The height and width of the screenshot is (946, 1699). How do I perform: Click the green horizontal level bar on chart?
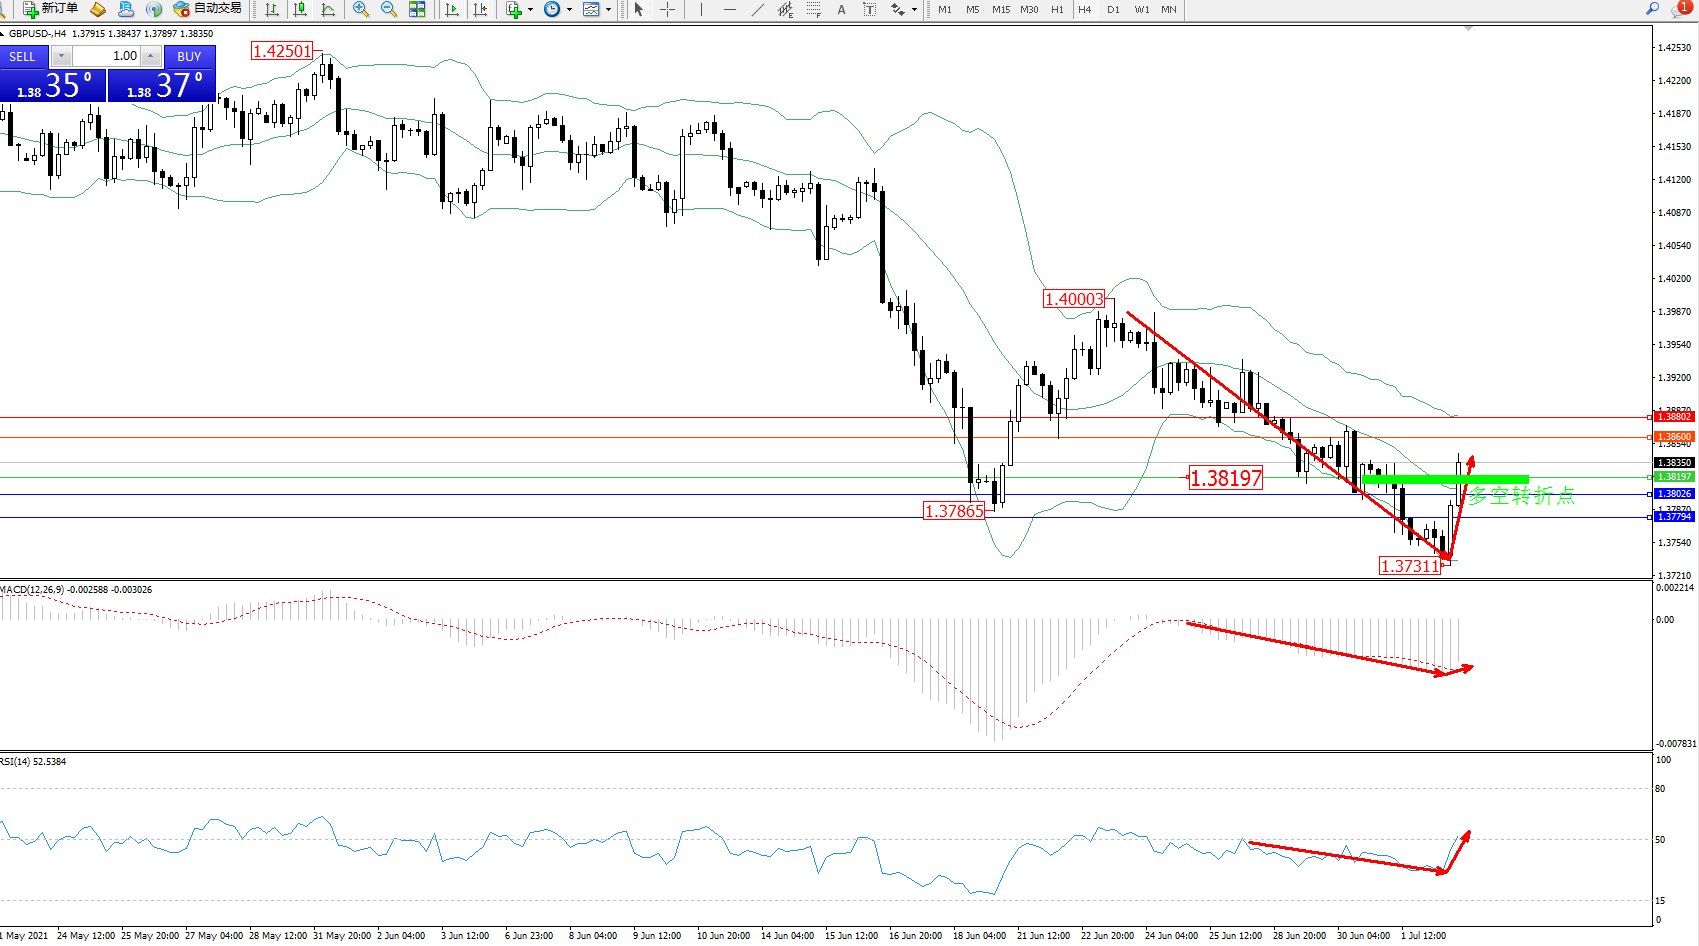click(1444, 480)
